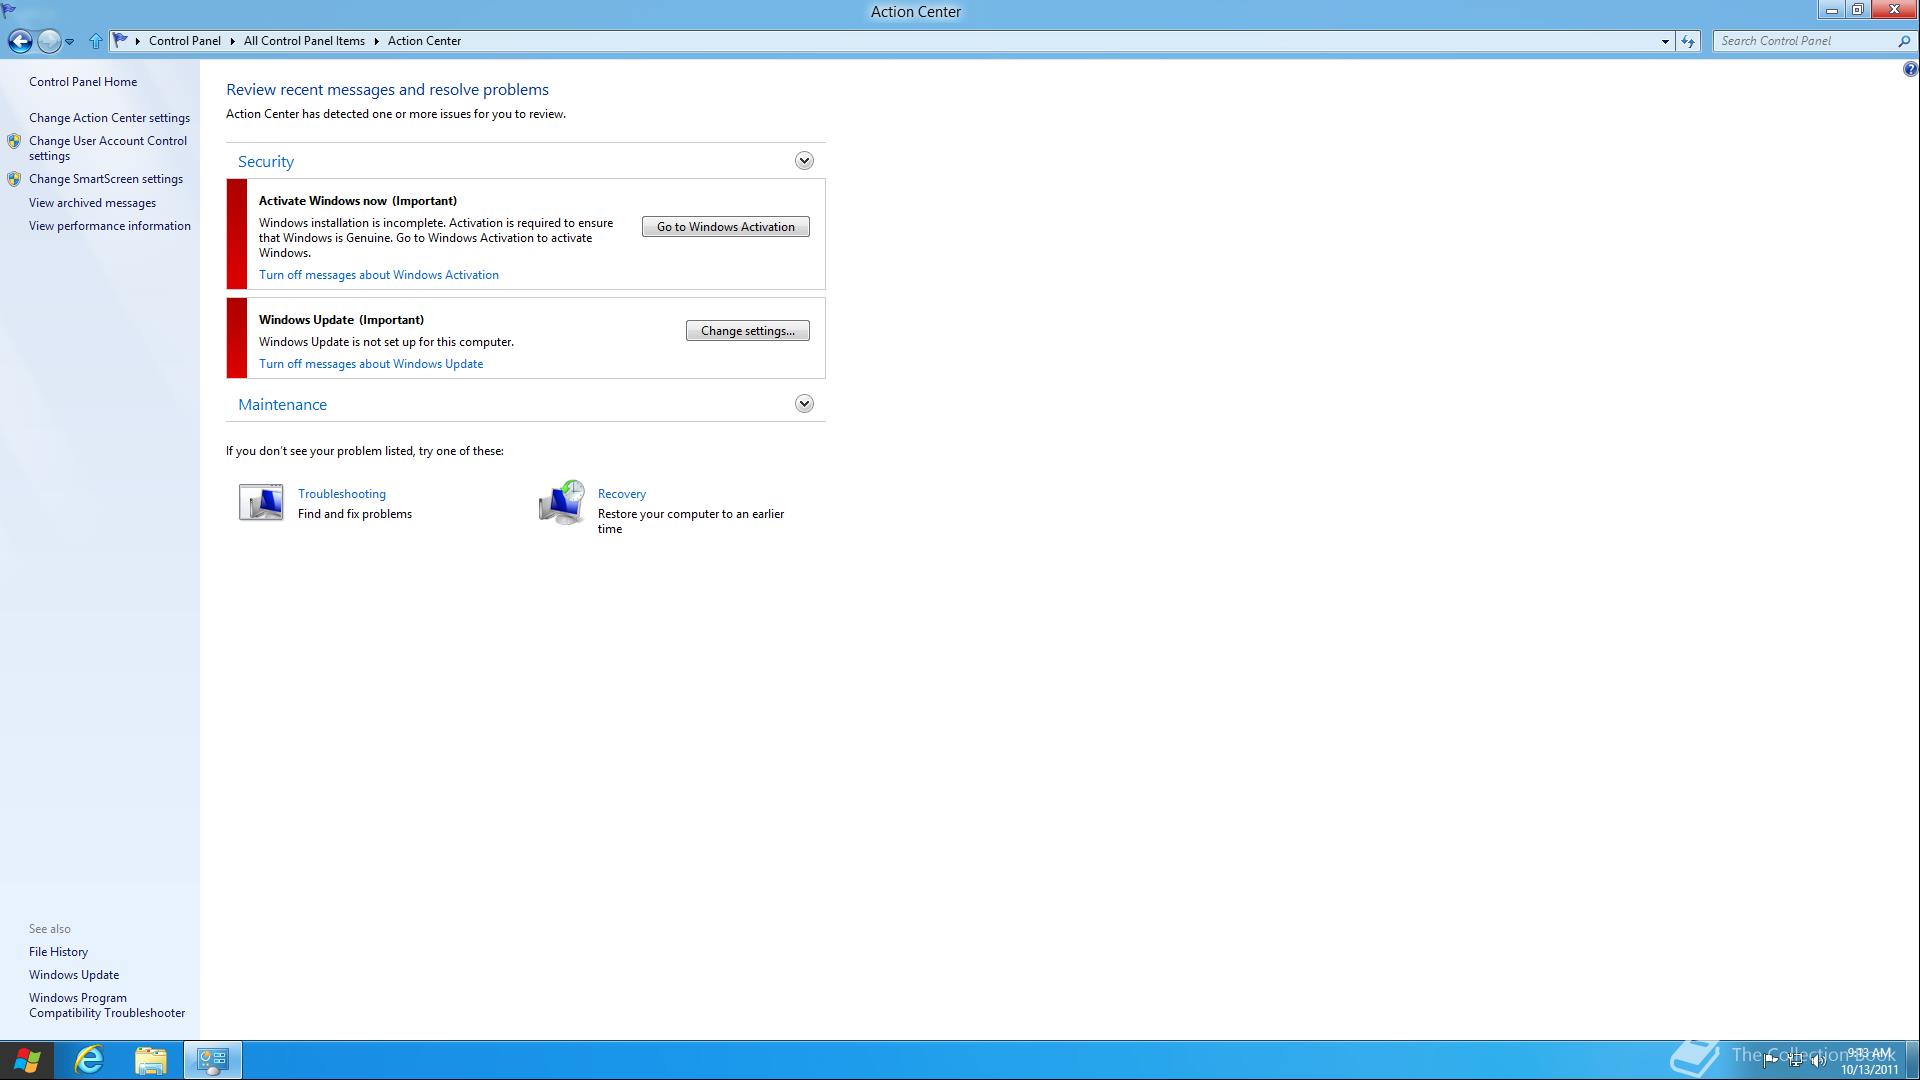Expand arrow after All Control Panel Items
This screenshot has height=1080, width=1920.
coord(377,41)
